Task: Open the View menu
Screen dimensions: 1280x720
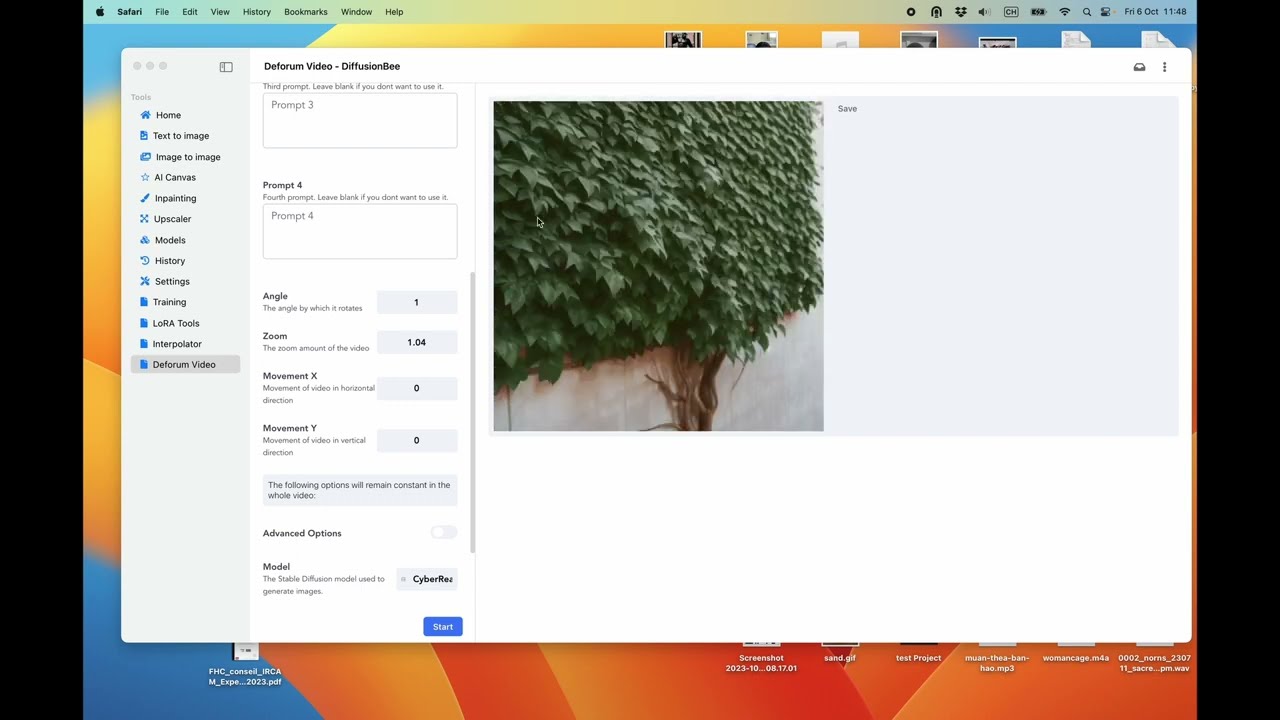Action: point(220,12)
